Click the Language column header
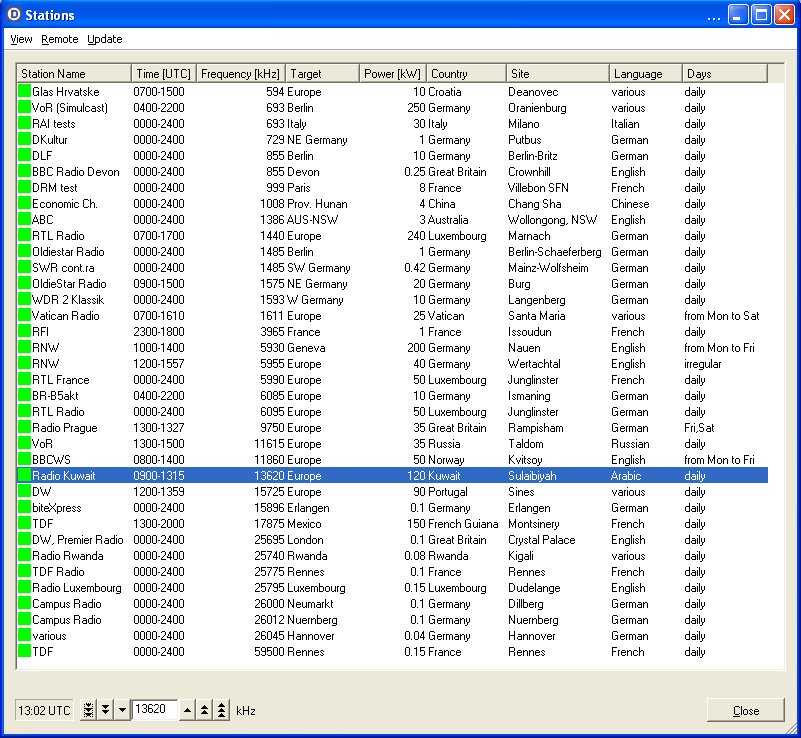 [x=645, y=73]
